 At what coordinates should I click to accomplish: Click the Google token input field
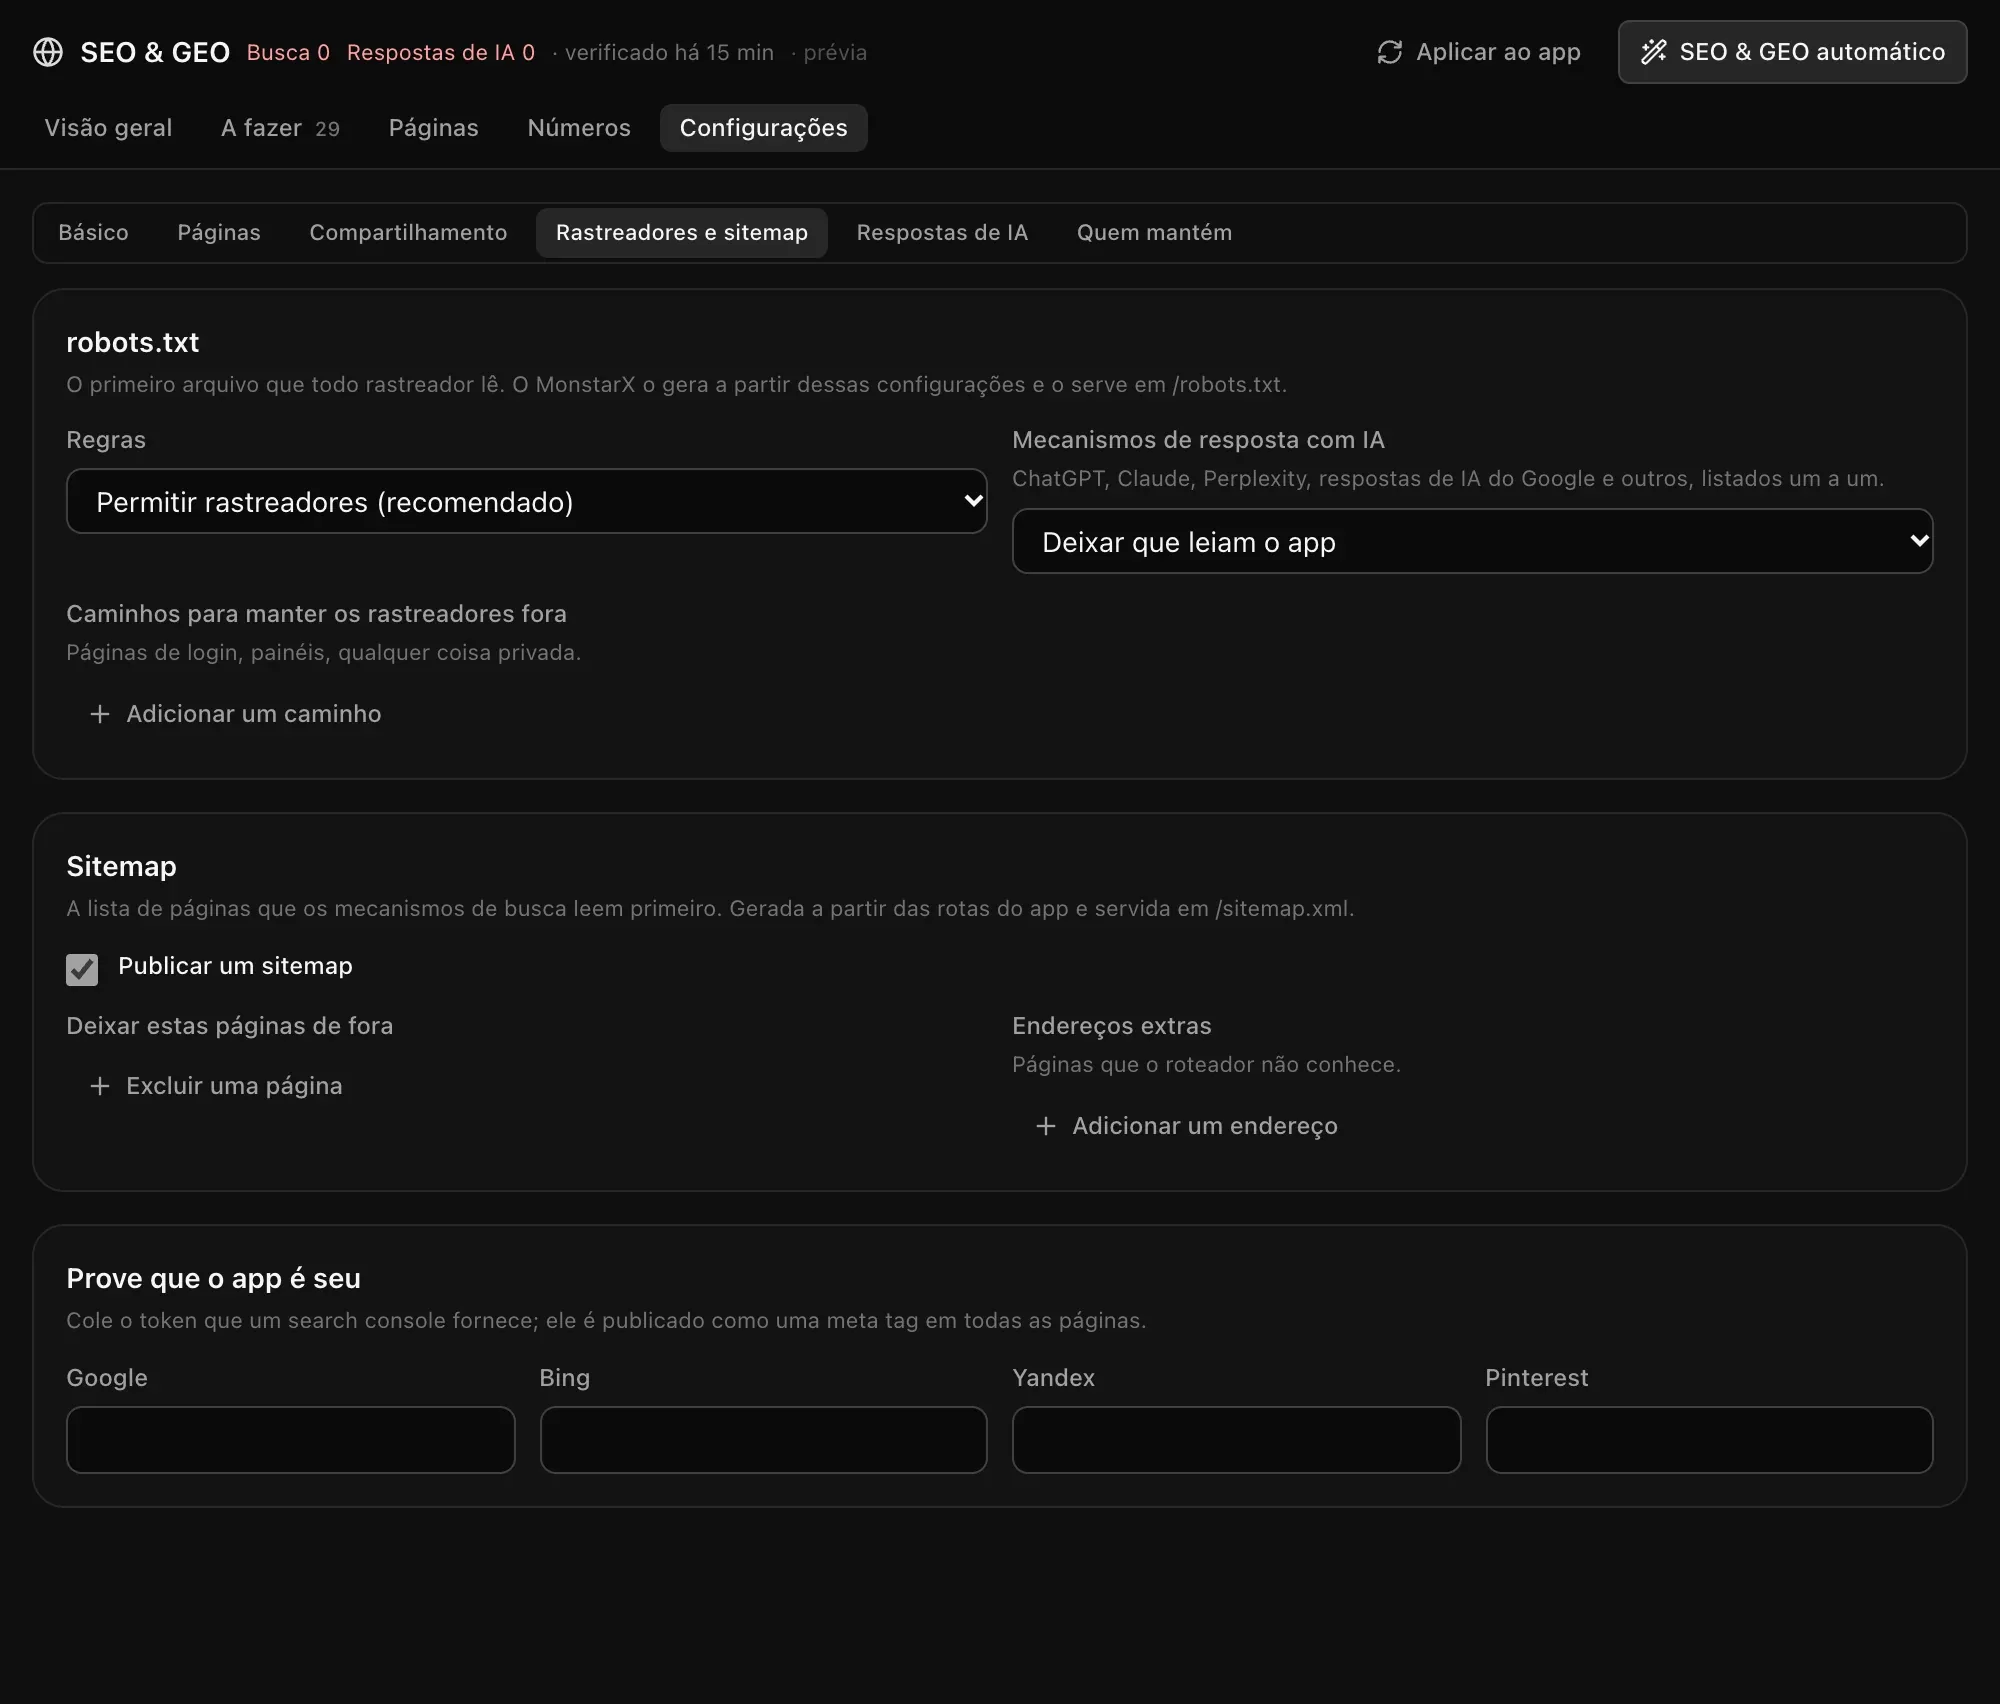pyautogui.click(x=291, y=1440)
